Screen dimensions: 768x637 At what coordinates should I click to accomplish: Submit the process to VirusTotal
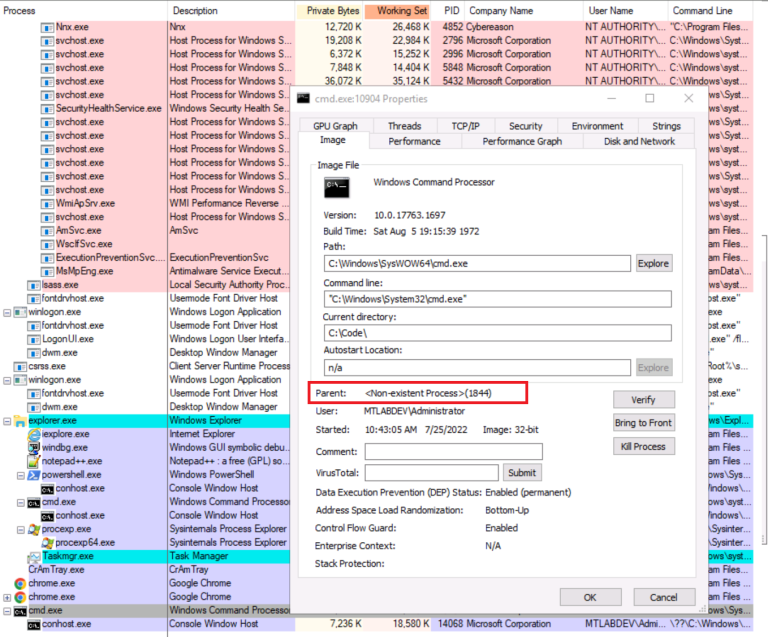point(521,473)
